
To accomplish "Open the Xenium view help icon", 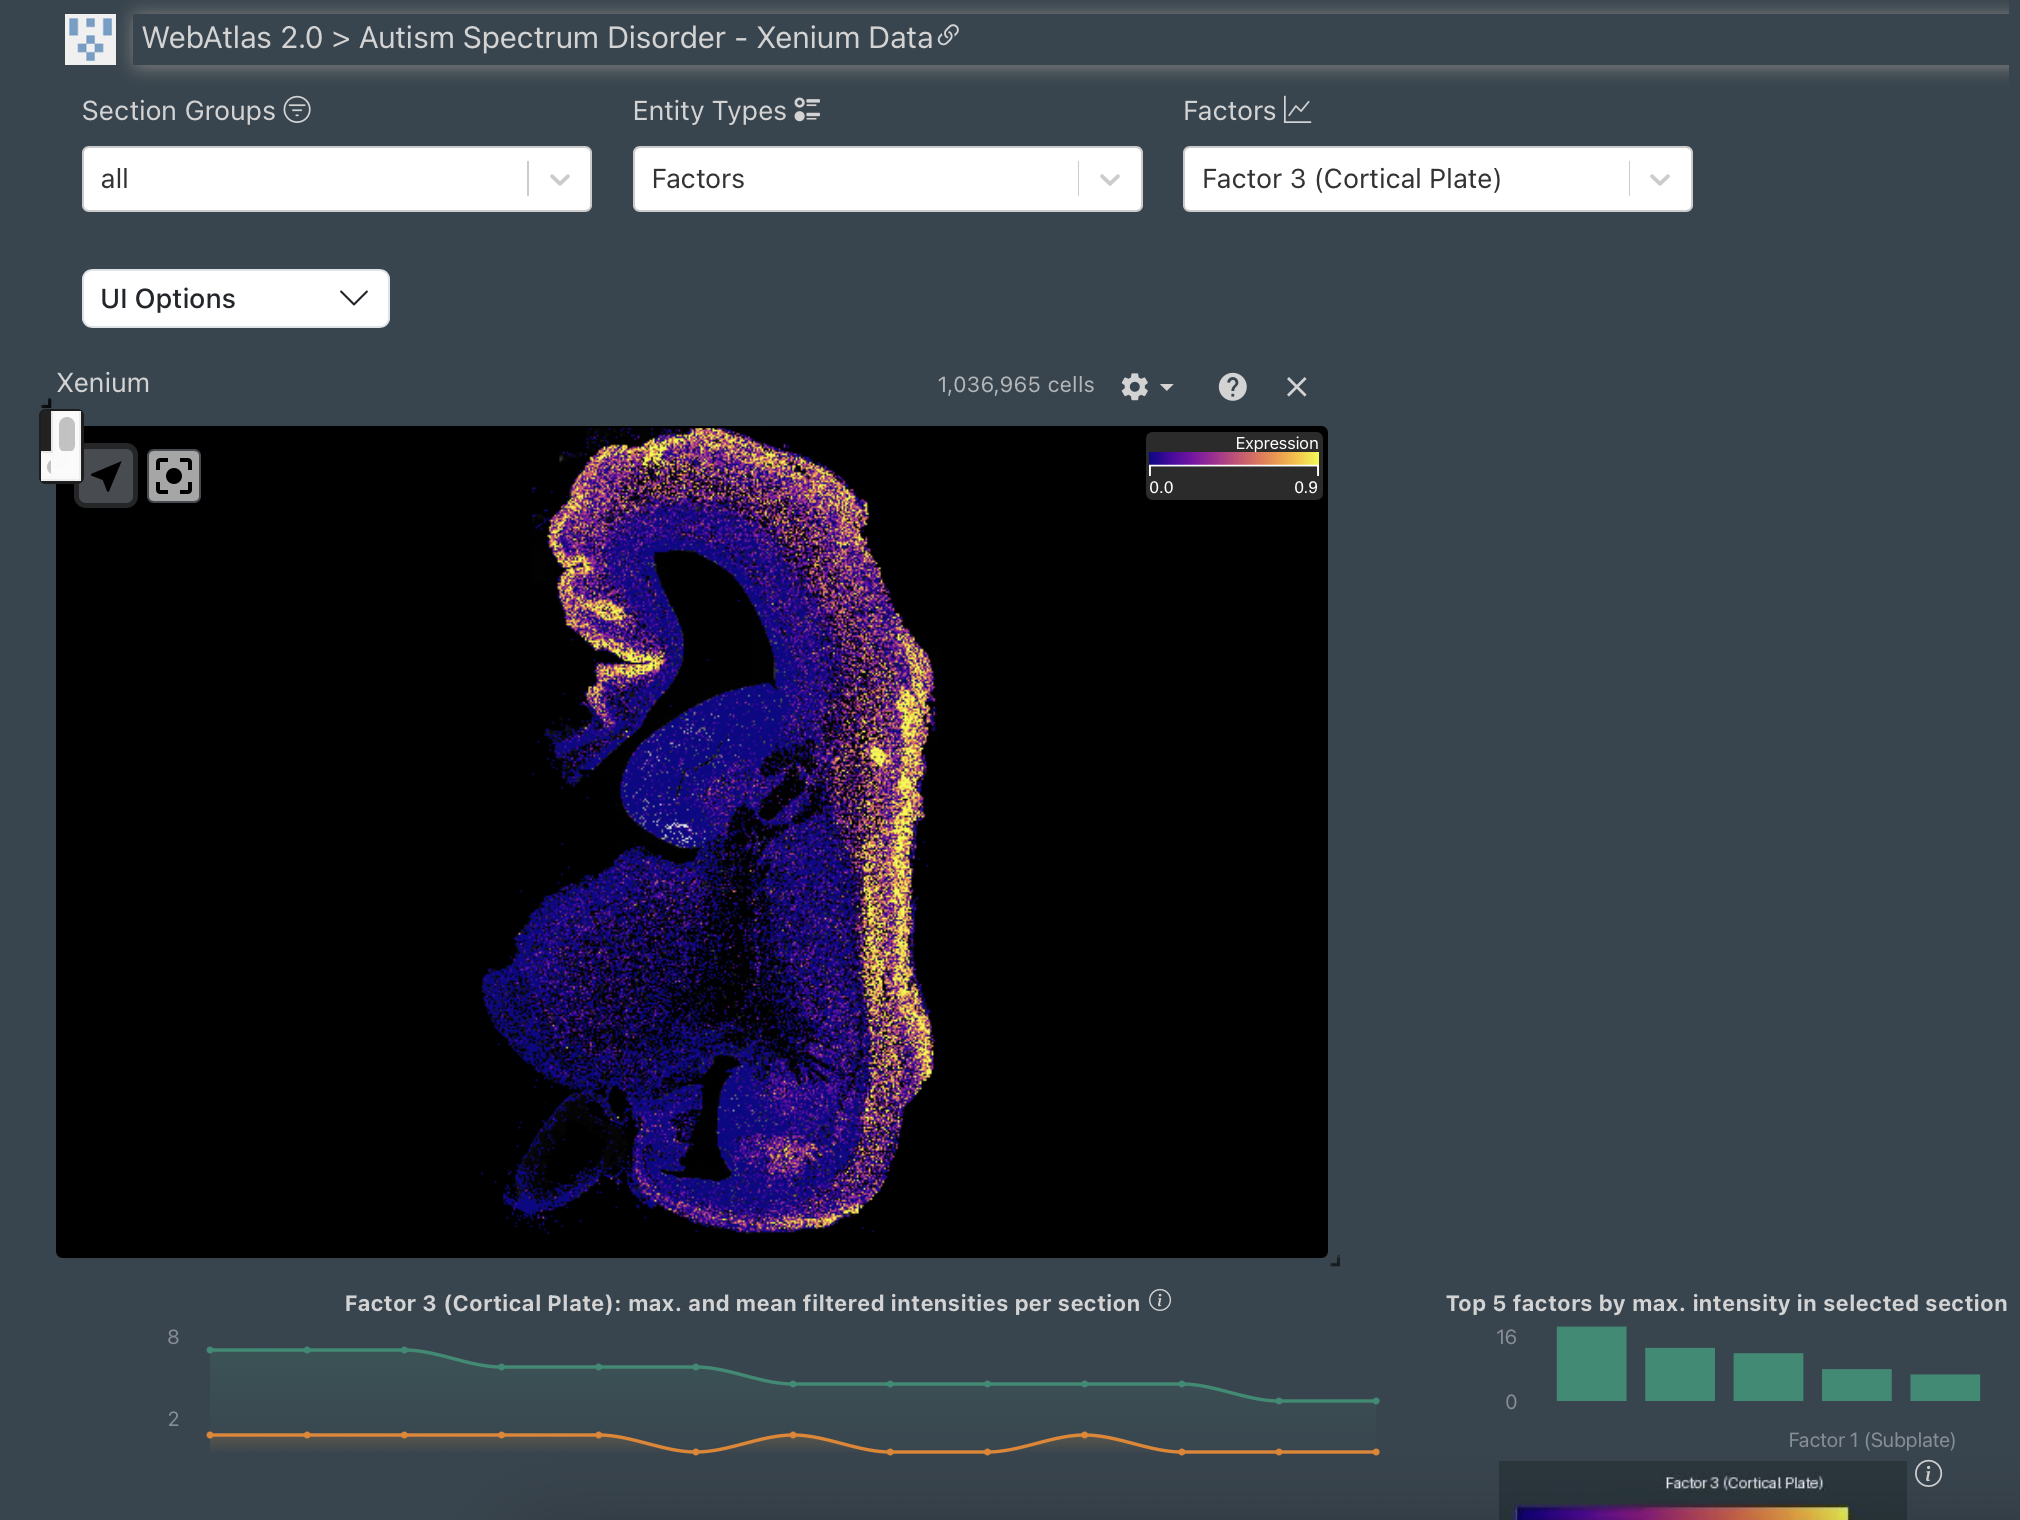I will [1232, 387].
